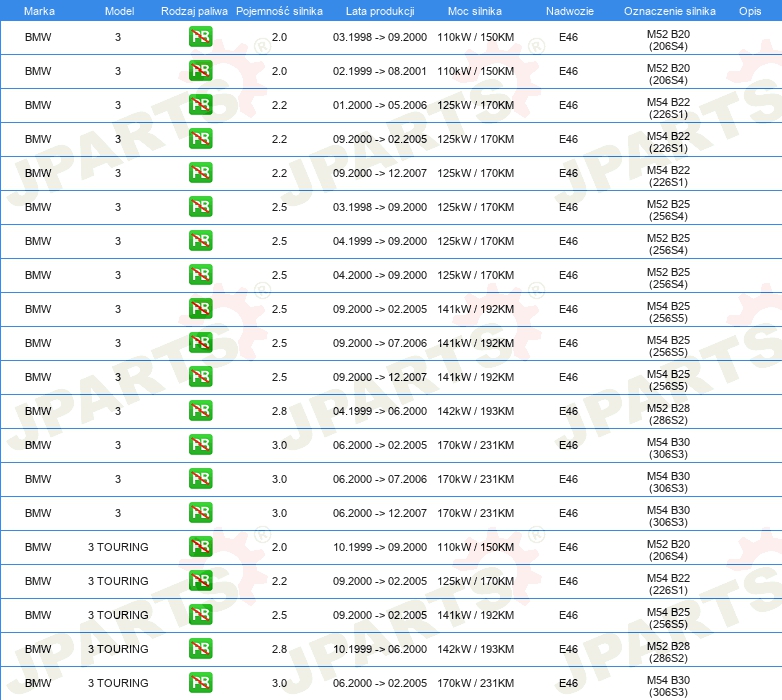Click 110kW / 150KM in the 02.1999 row
Screen dimensions: 782x700
(475, 71)
